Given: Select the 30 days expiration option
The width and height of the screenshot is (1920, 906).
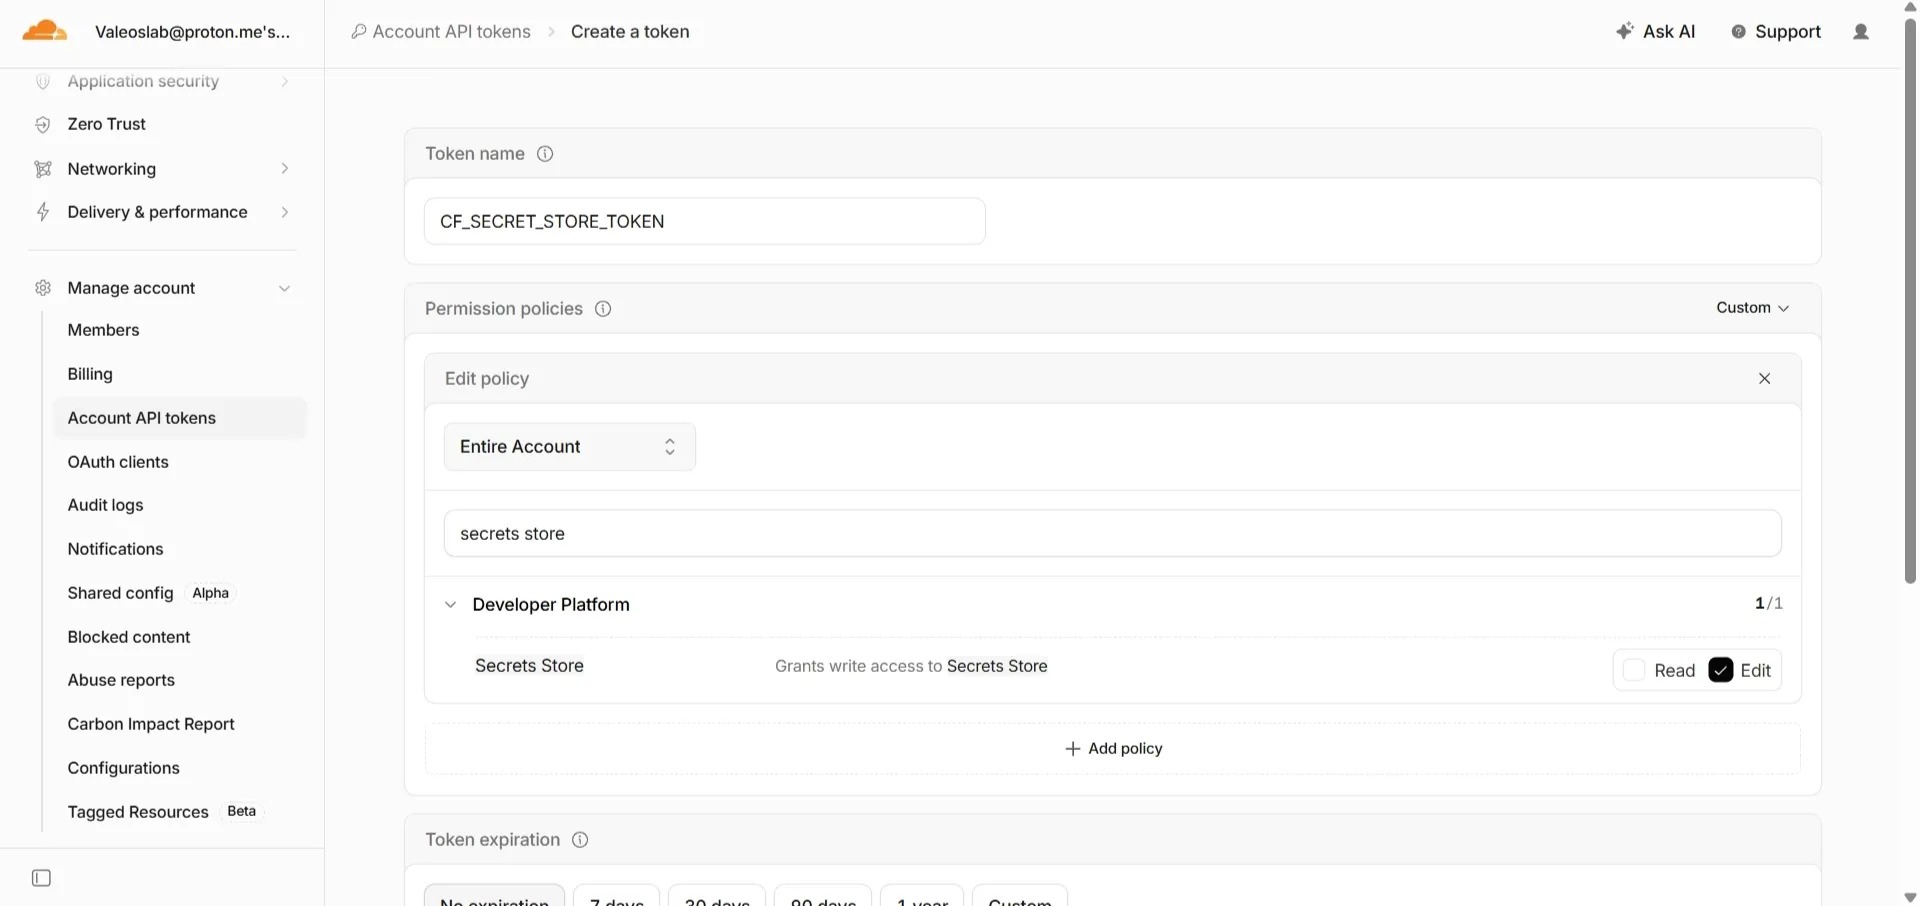Looking at the screenshot, I should coord(717,895).
